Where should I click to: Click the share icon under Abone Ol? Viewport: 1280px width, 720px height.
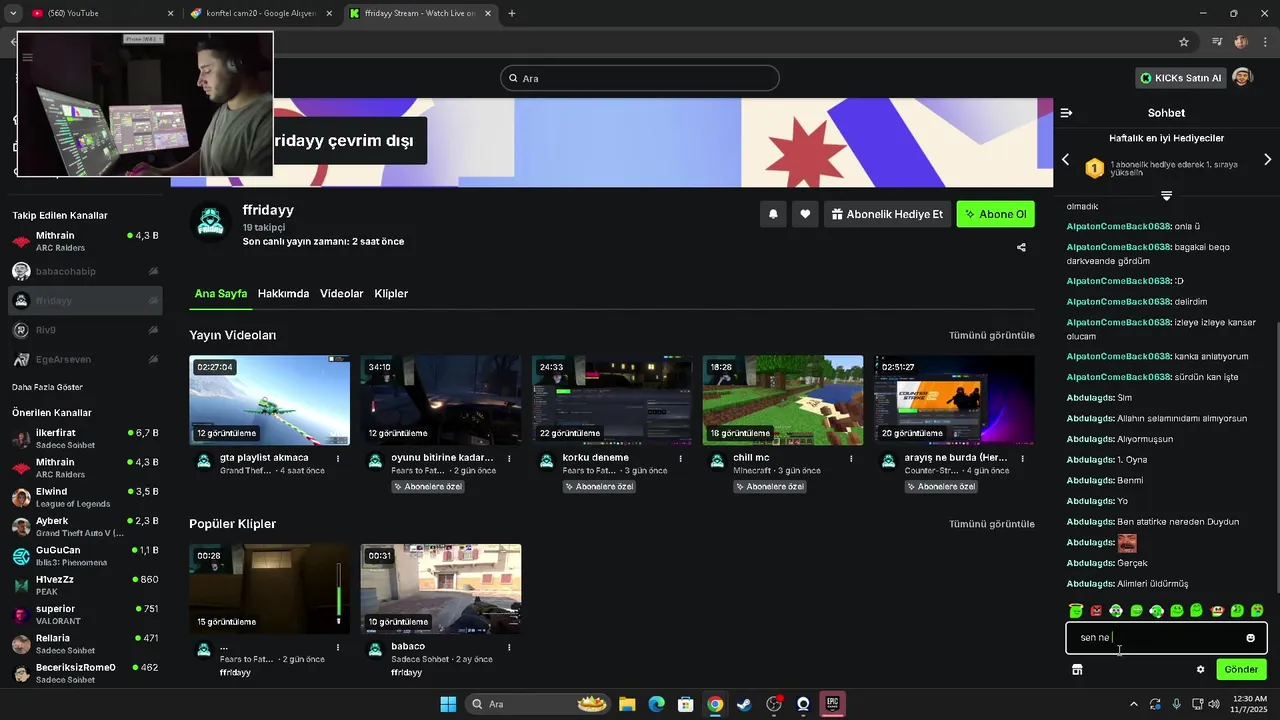[1021, 247]
